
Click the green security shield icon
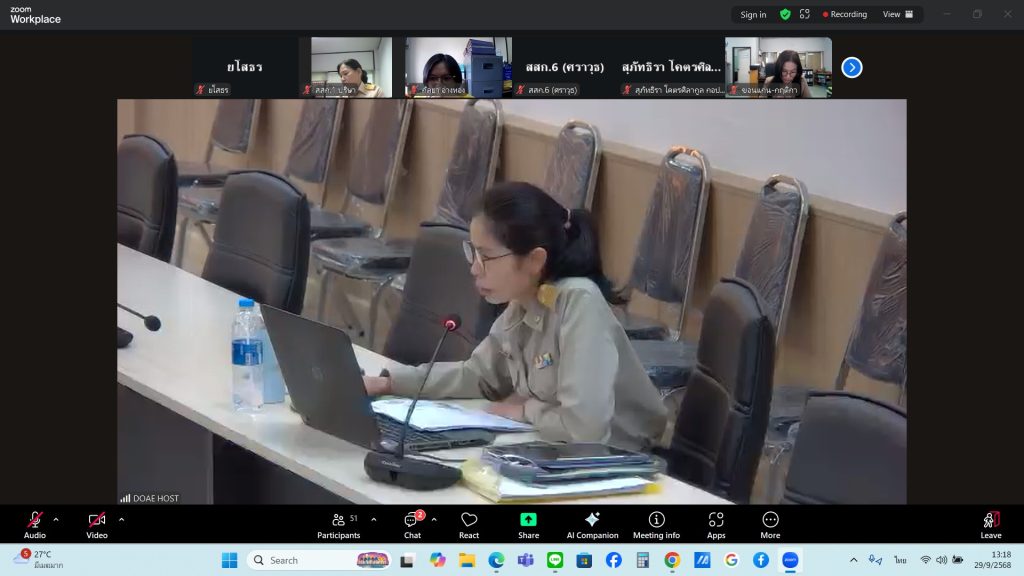tap(785, 15)
